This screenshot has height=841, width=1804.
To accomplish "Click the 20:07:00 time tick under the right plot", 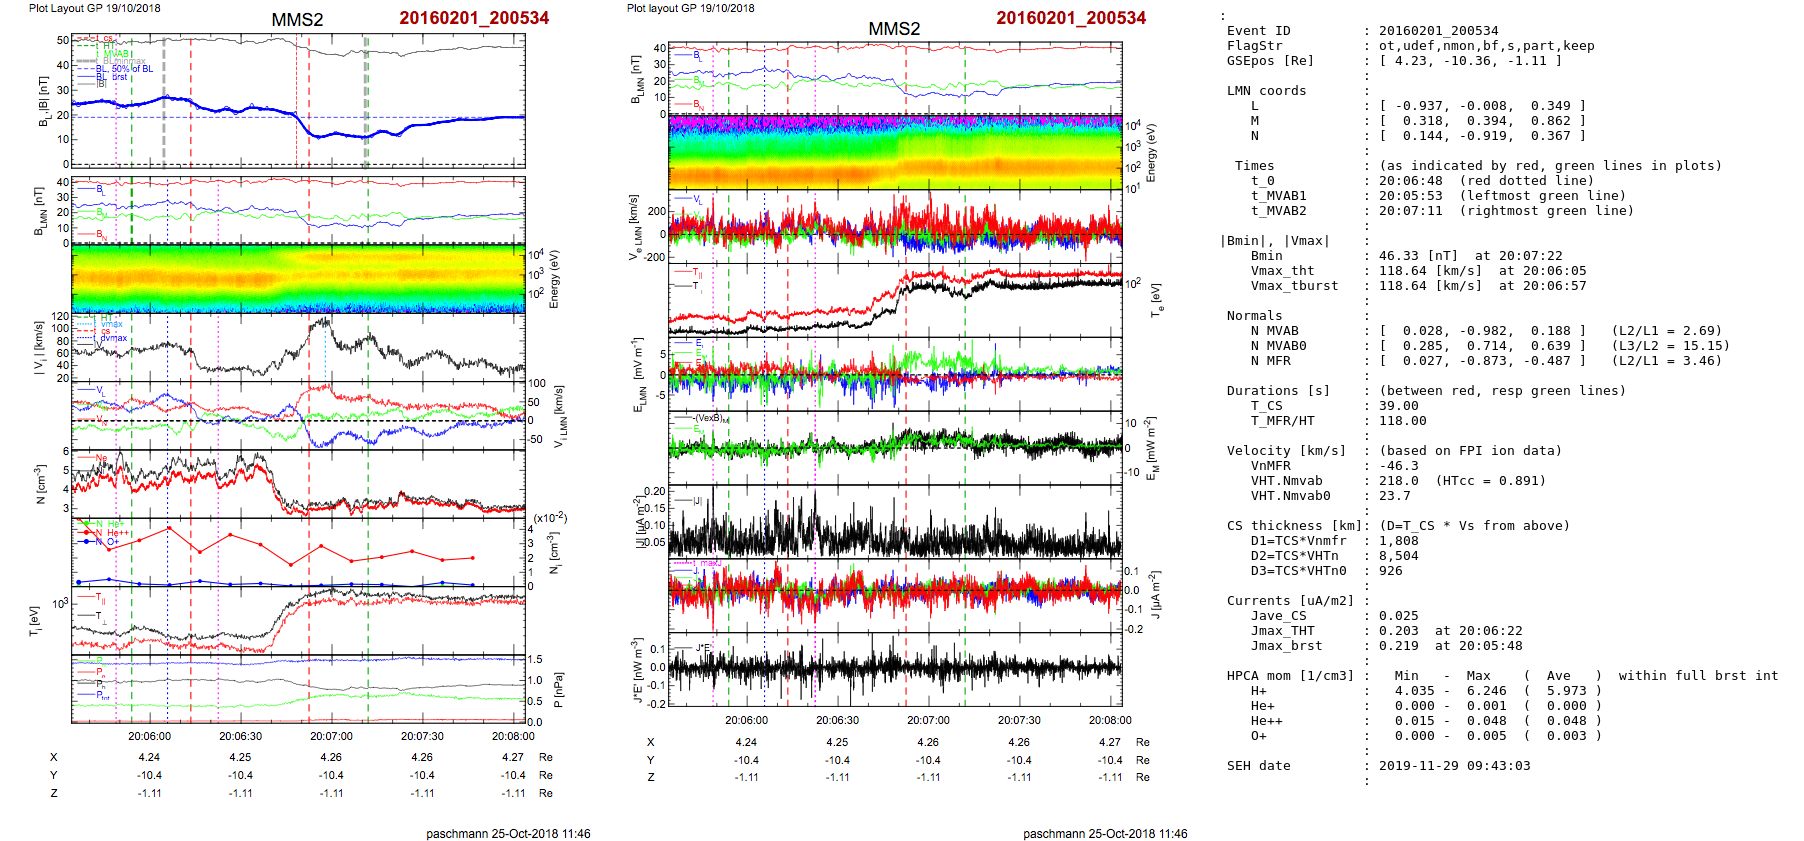I will [x=928, y=720].
